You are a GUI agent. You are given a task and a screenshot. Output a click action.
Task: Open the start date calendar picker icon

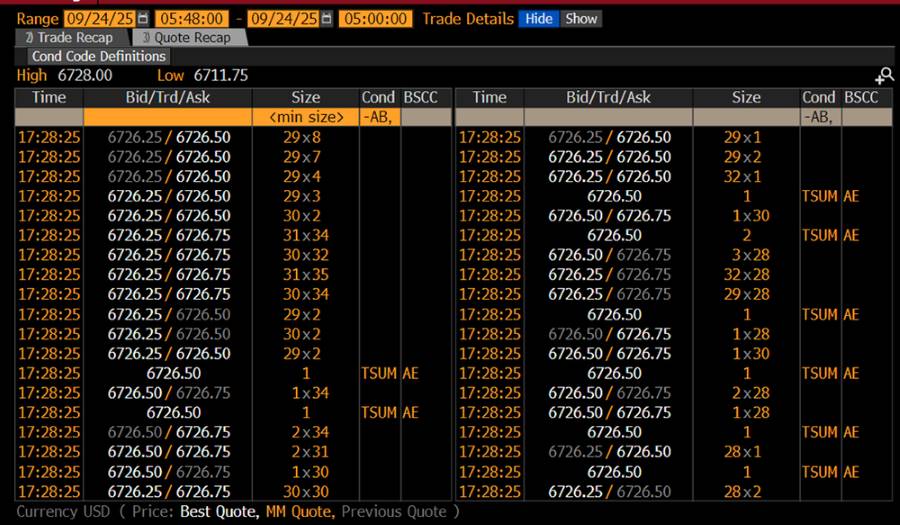pyautogui.click(x=142, y=19)
